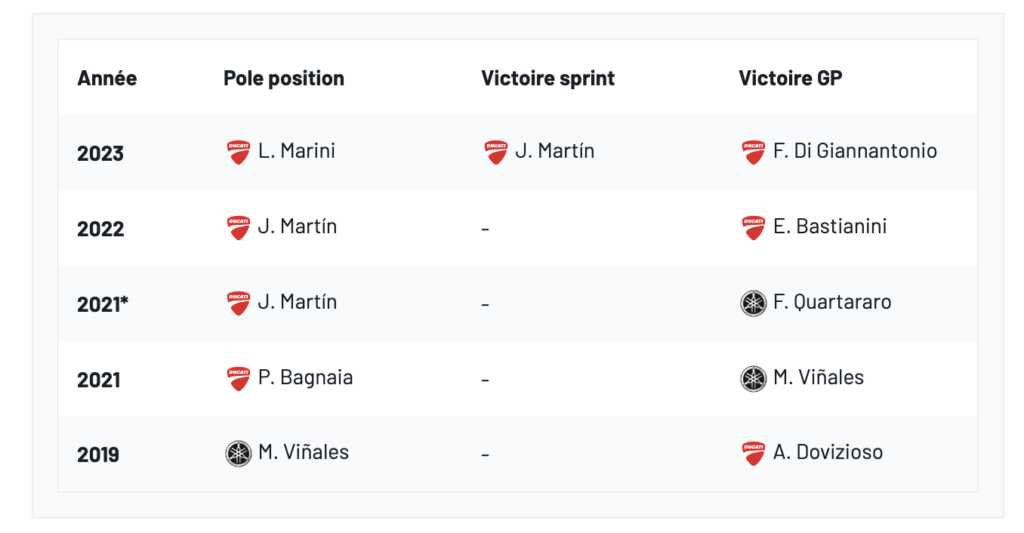1024x533 pixels.
Task: Click the Yamaha logo beside F. Quartararo
Action: 753,303
